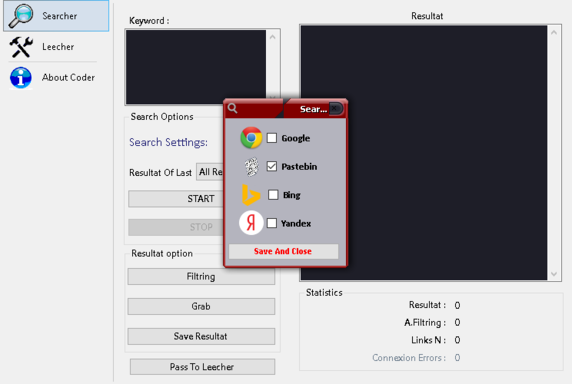Enable the Yandex checkbox
The width and height of the screenshot is (572, 384).
tap(272, 223)
